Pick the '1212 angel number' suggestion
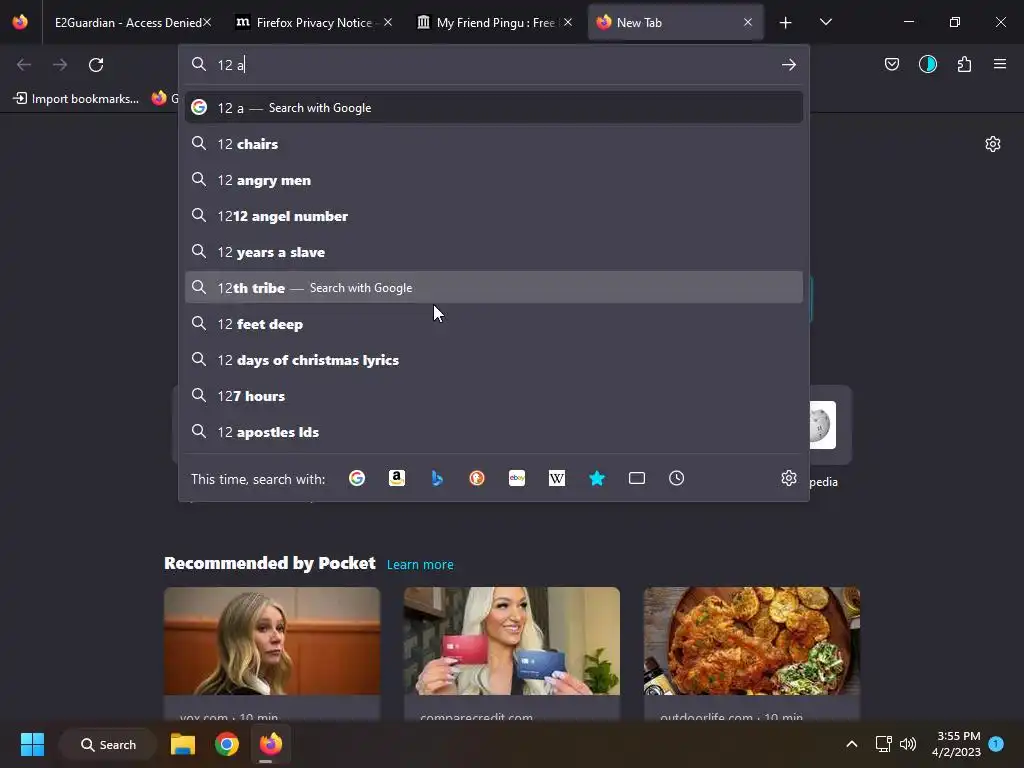The width and height of the screenshot is (1024, 768). click(494, 216)
